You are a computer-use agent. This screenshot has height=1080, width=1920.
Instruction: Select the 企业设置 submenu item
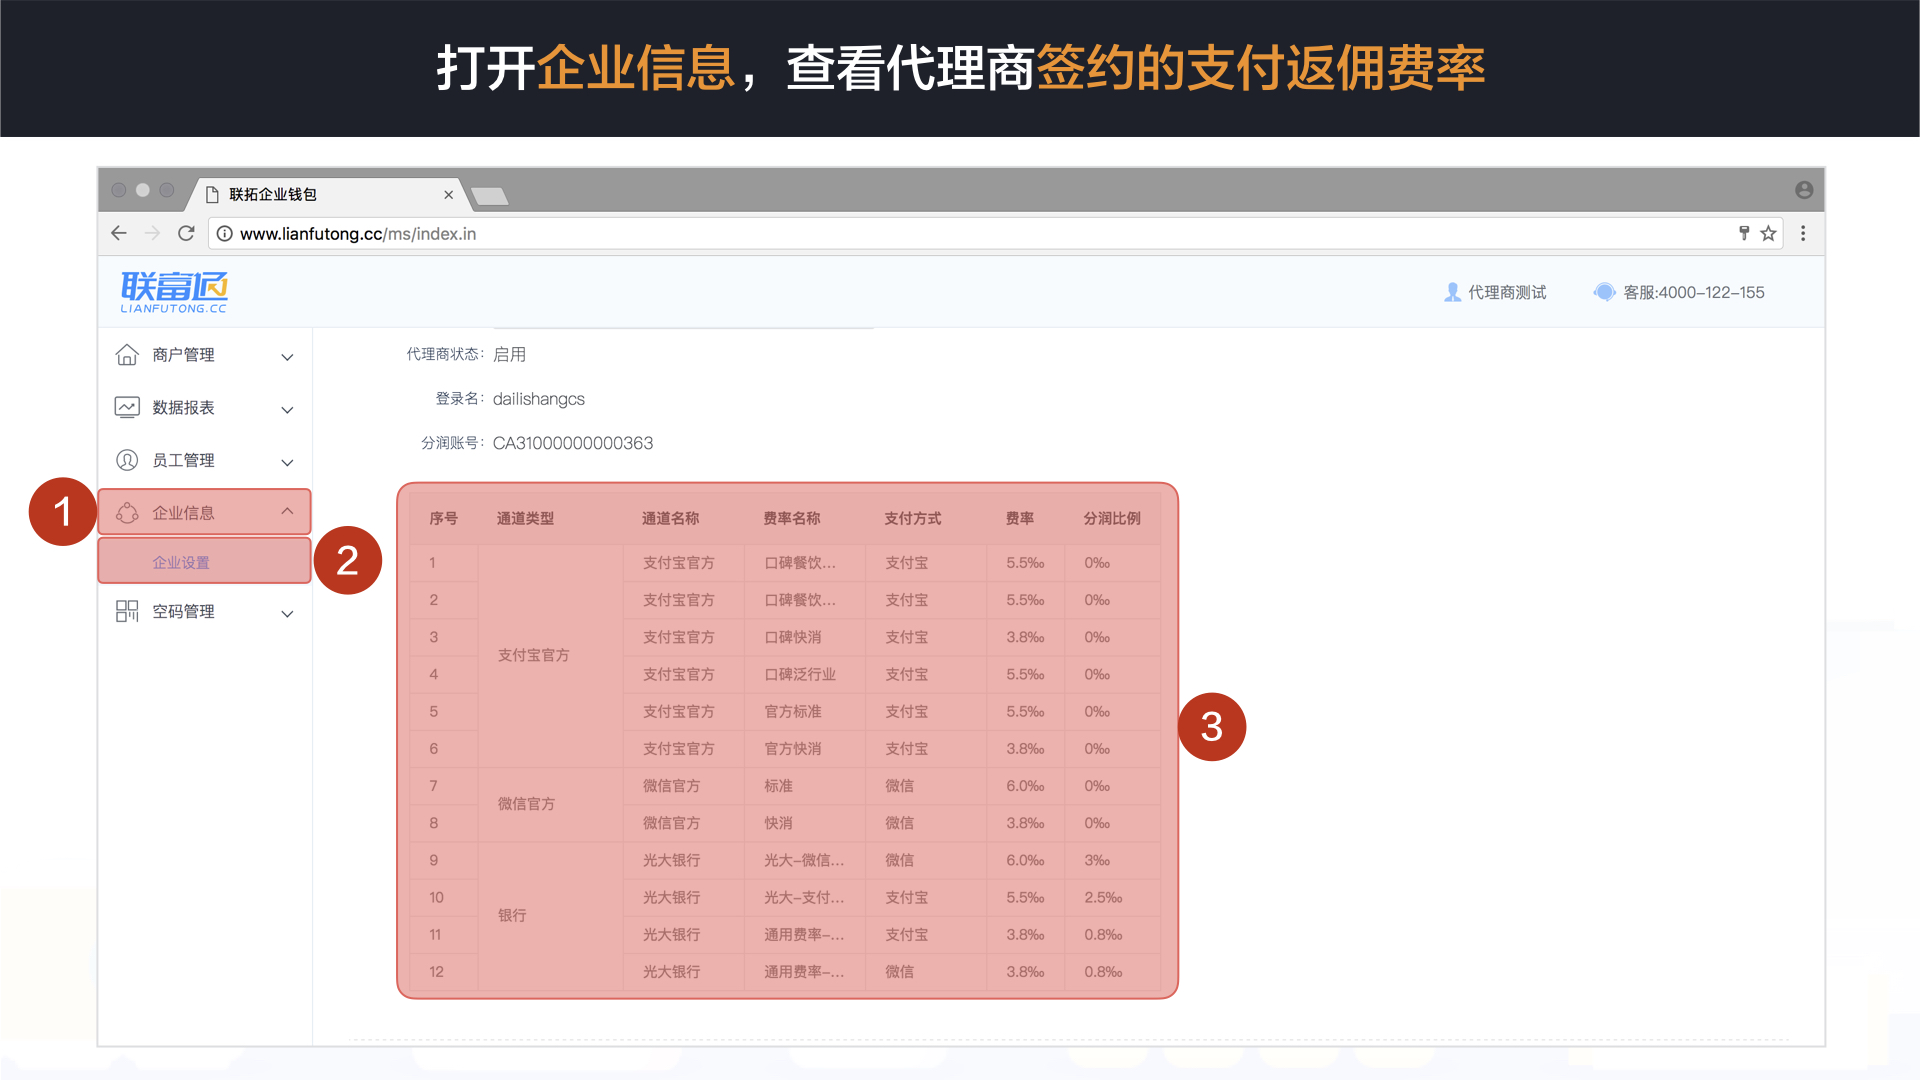(205, 561)
